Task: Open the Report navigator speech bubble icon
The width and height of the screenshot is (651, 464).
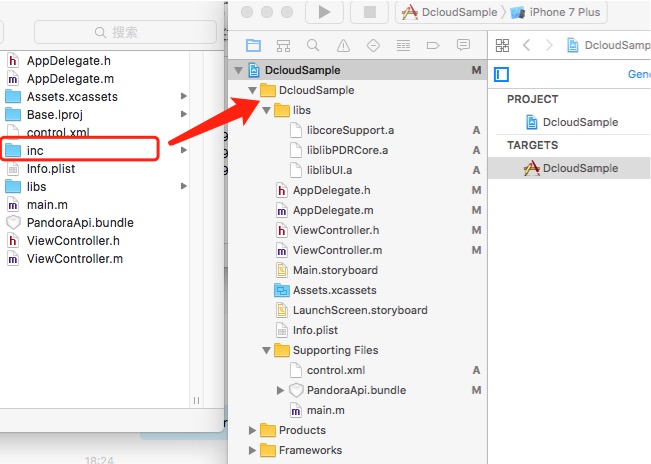Action: [x=463, y=45]
